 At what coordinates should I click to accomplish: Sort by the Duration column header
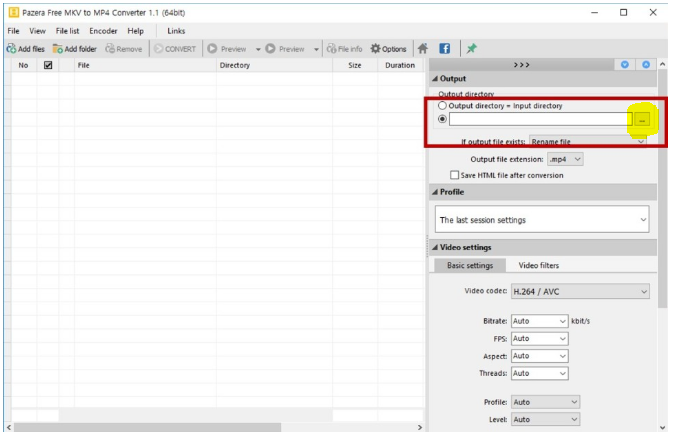pos(400,65)
